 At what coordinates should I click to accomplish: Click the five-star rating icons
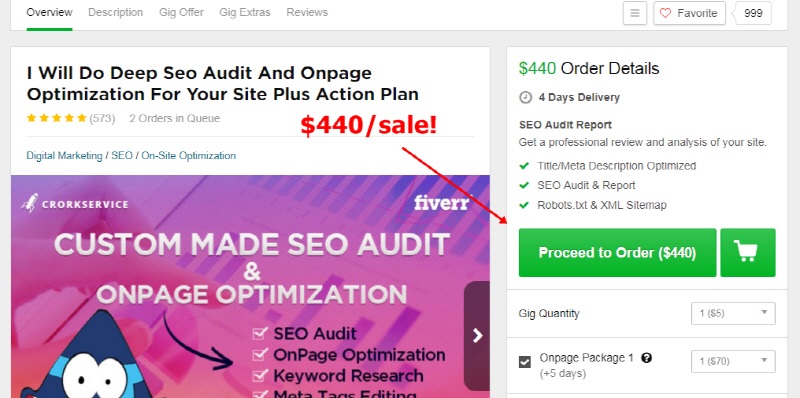(56, 118)
